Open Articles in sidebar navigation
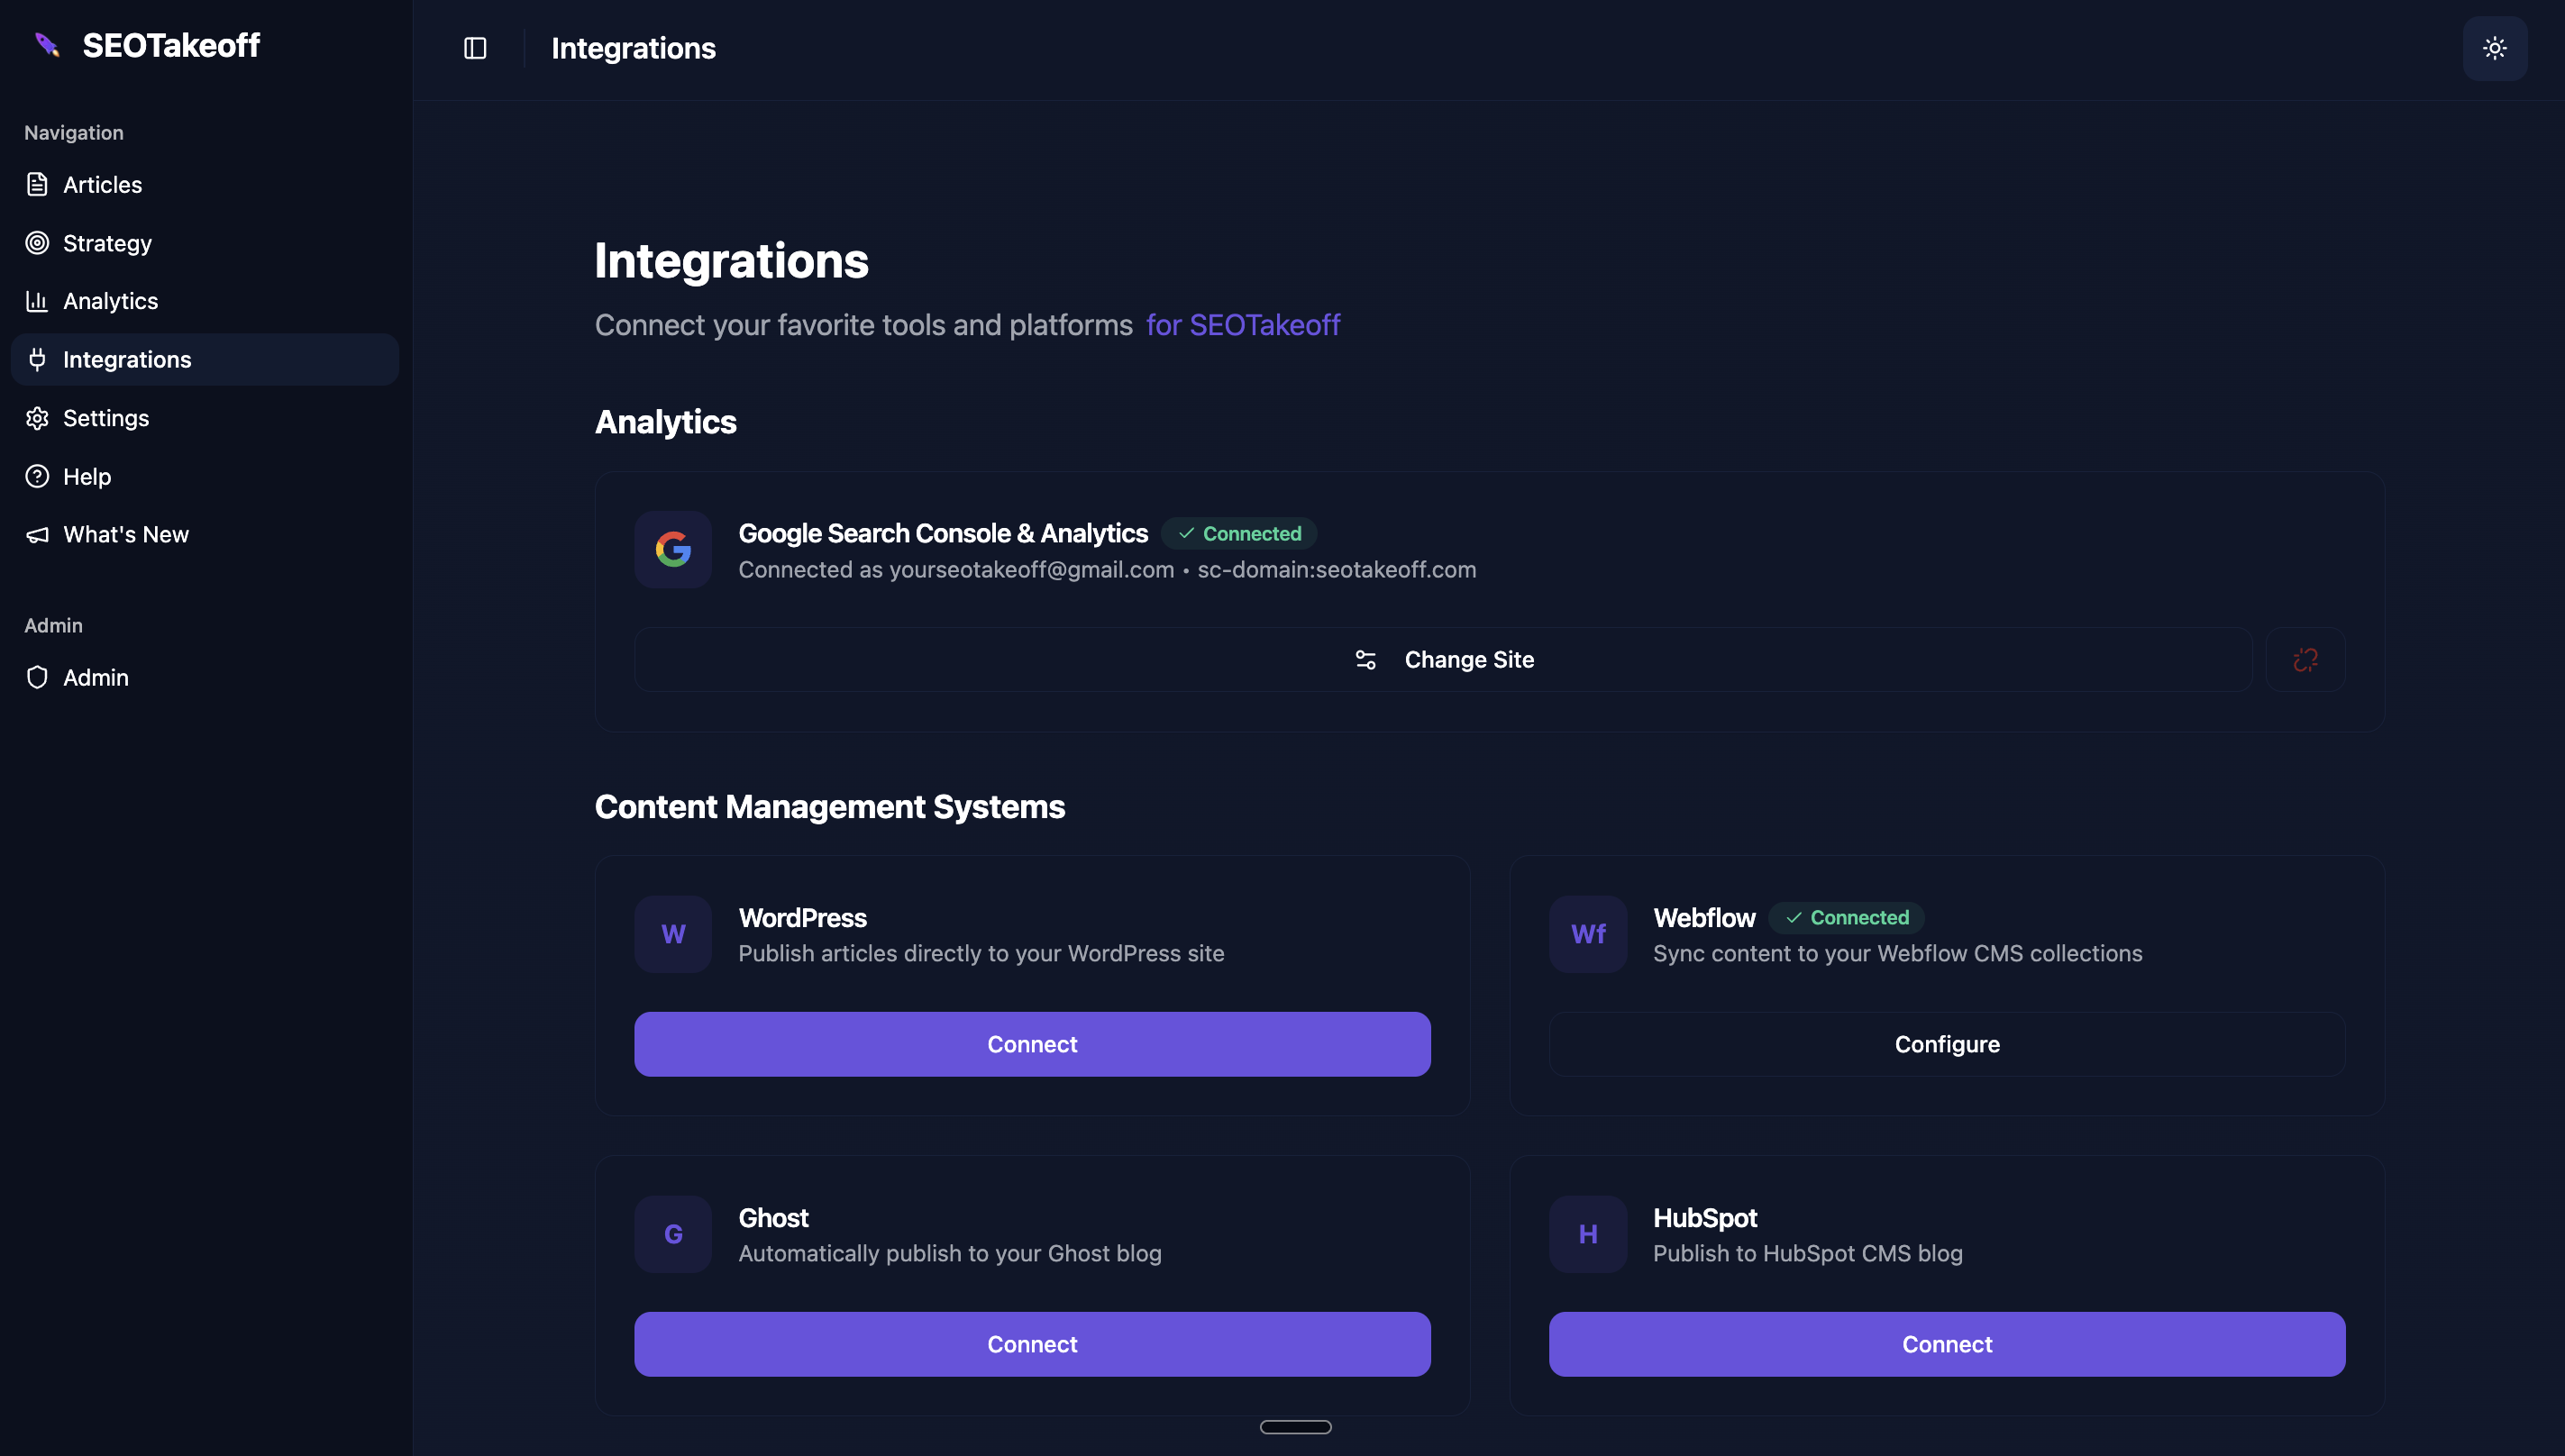The image size is (2565, 1456). [102, 185]
